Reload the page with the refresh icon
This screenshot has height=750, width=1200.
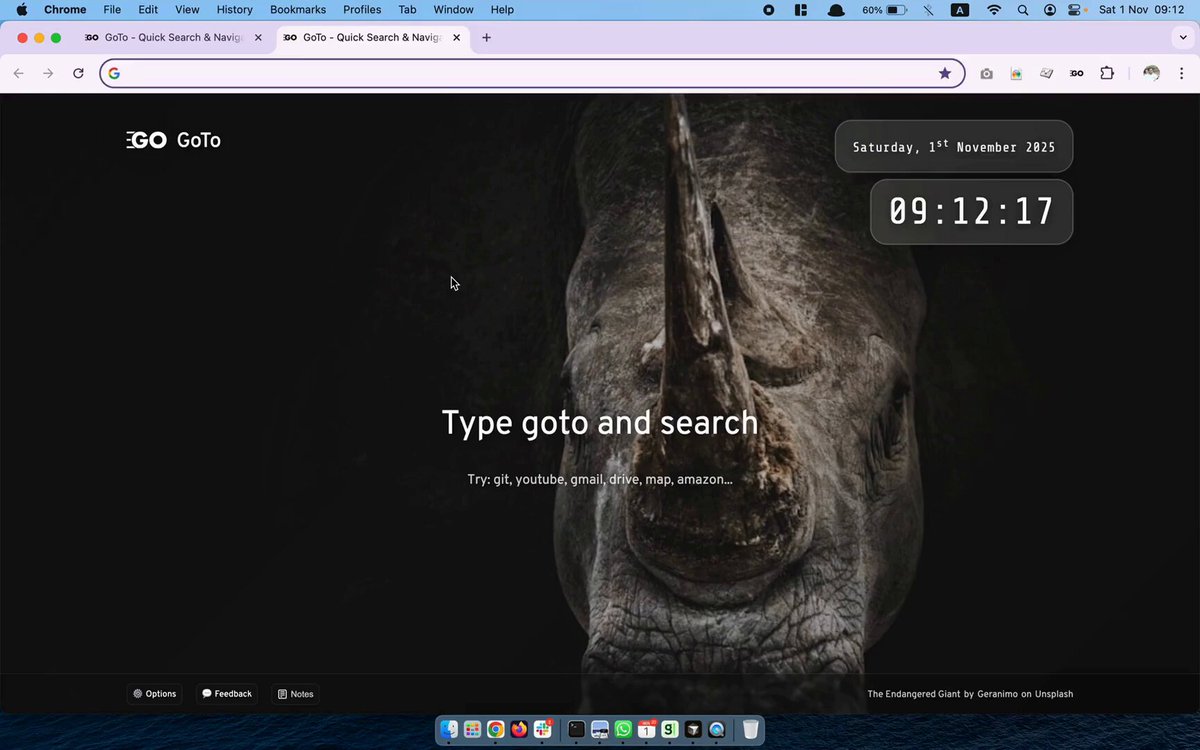click(78, 73)
